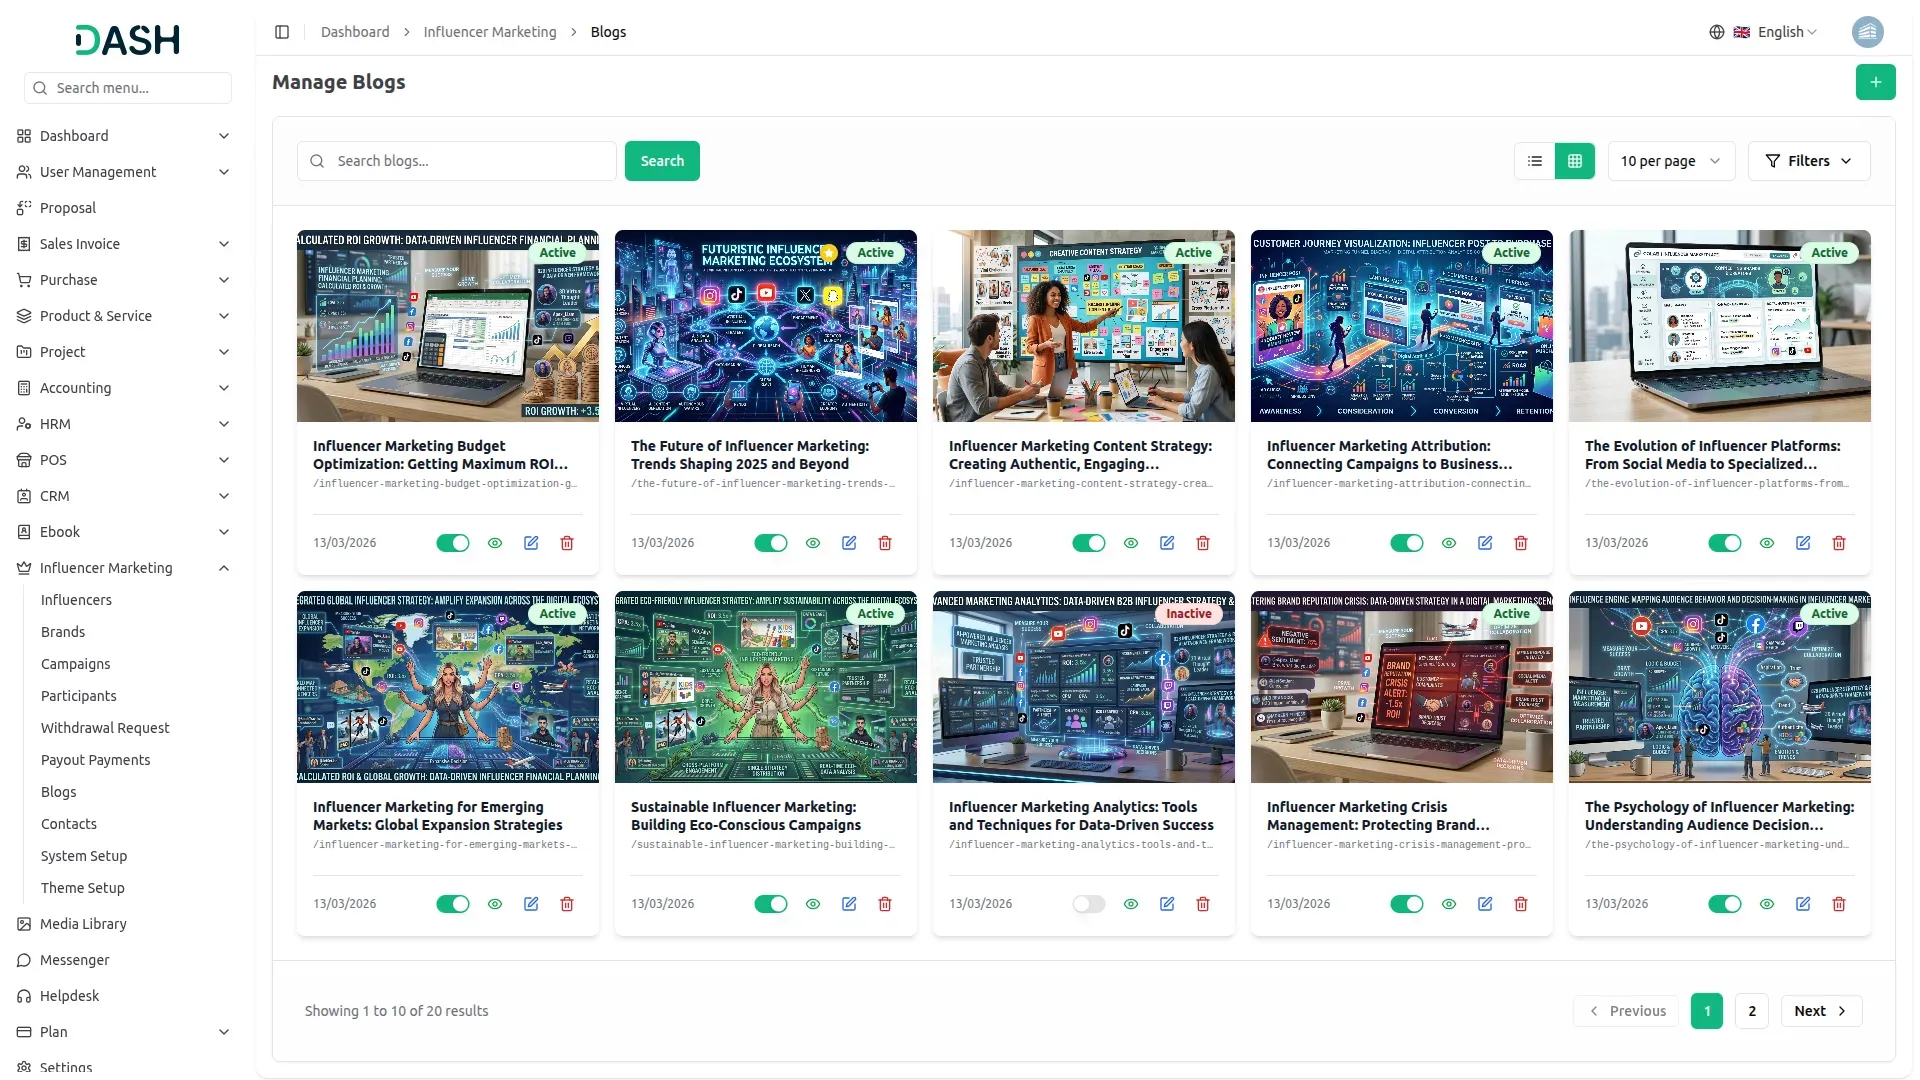
Task: Delete the Psychology of Influencer Marketing blog
Action: coord(1839,904)
